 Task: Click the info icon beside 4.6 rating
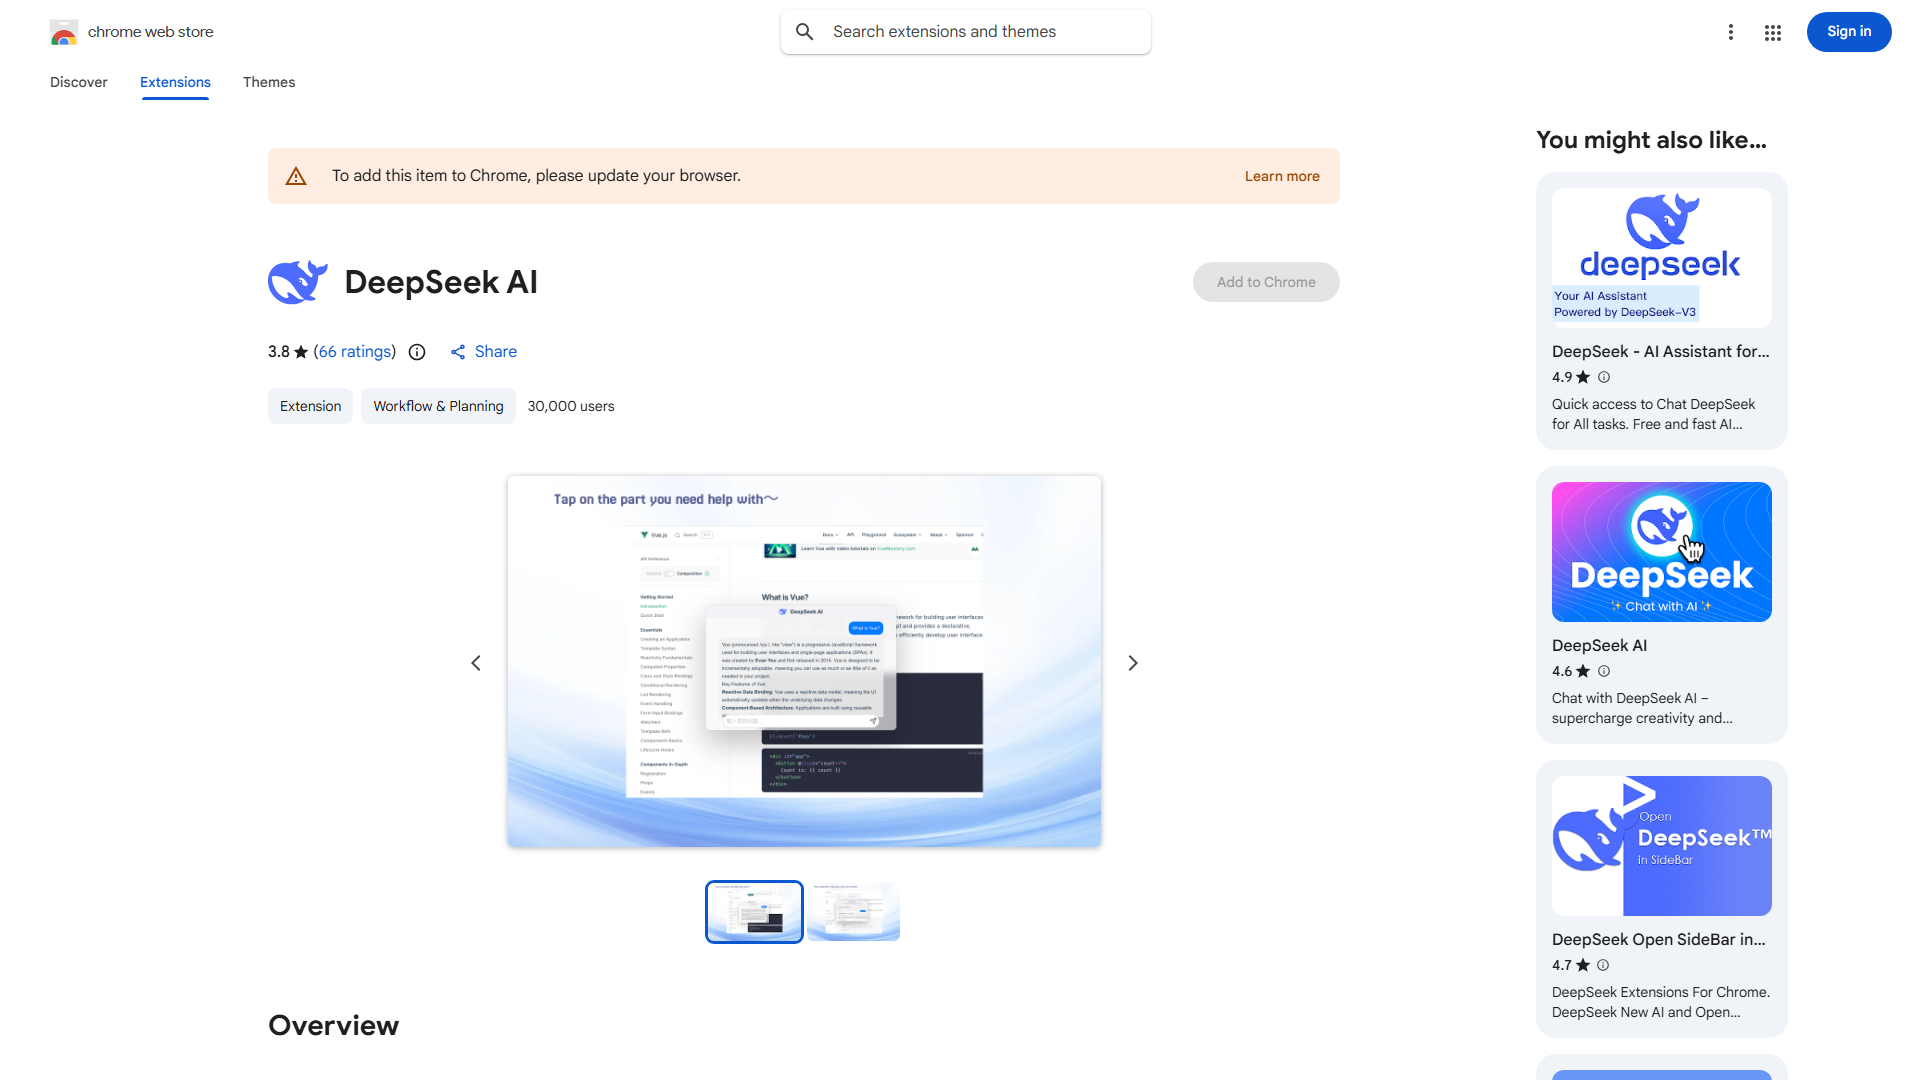[1604, 671]
